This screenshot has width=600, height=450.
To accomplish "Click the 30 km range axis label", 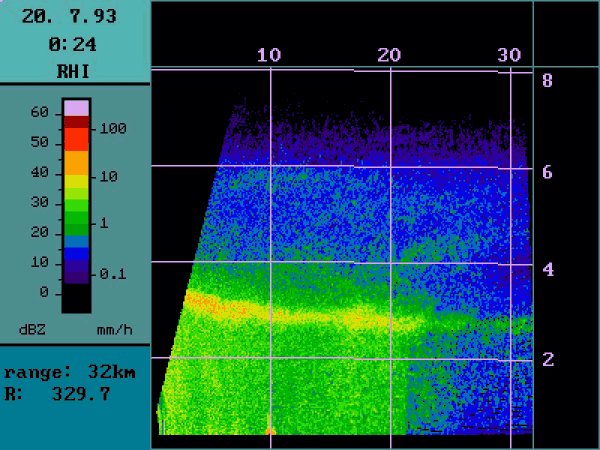I will [x=509, y=55].
